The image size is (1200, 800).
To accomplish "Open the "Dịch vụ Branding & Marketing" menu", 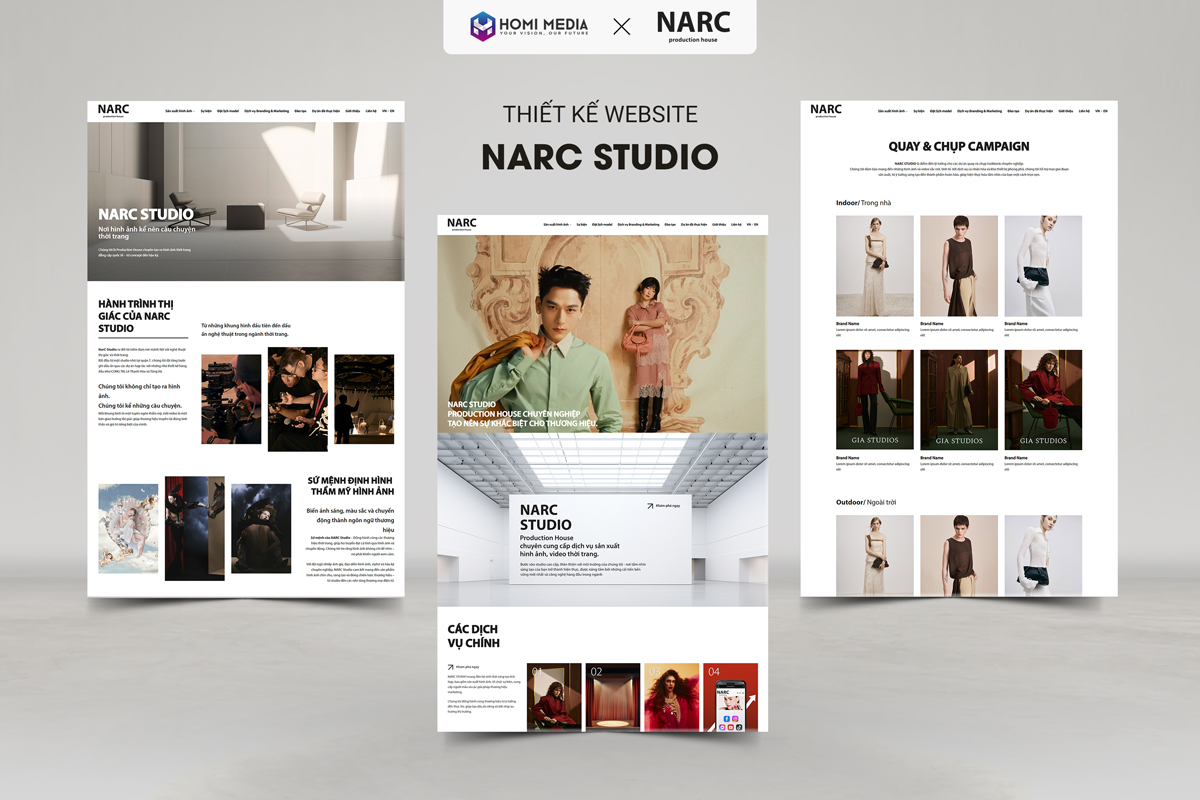I will 638,224.
